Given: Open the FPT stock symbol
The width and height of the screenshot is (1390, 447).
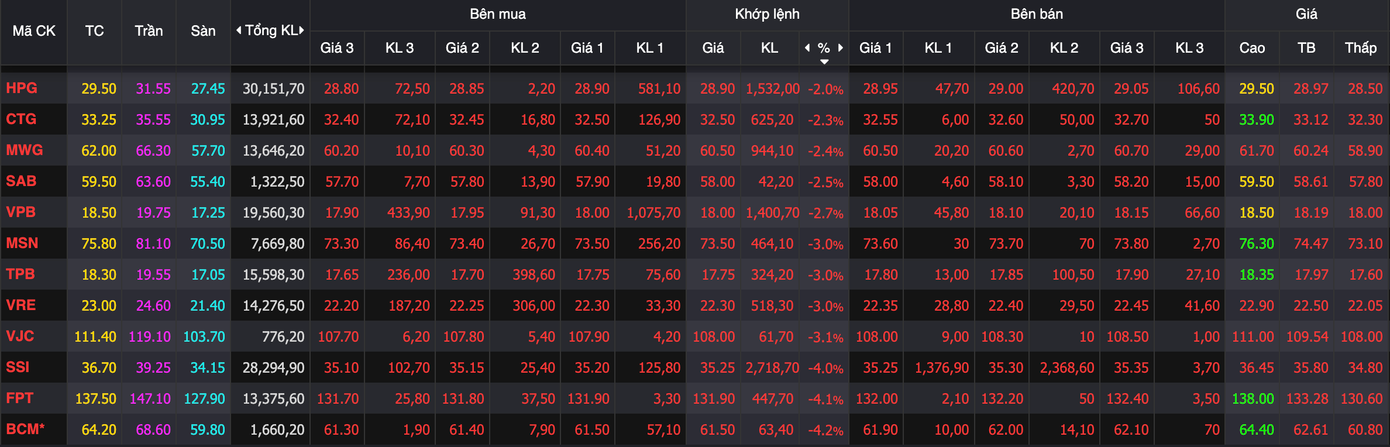Looking at the screenshot, I should 21,398.
